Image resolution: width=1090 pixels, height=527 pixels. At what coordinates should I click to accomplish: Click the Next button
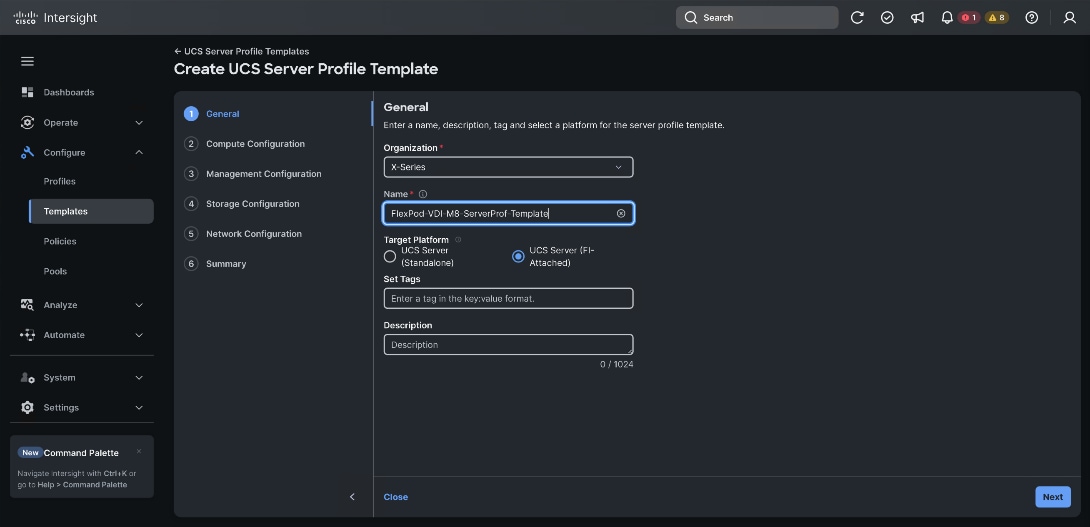(x=1052, y=496)
